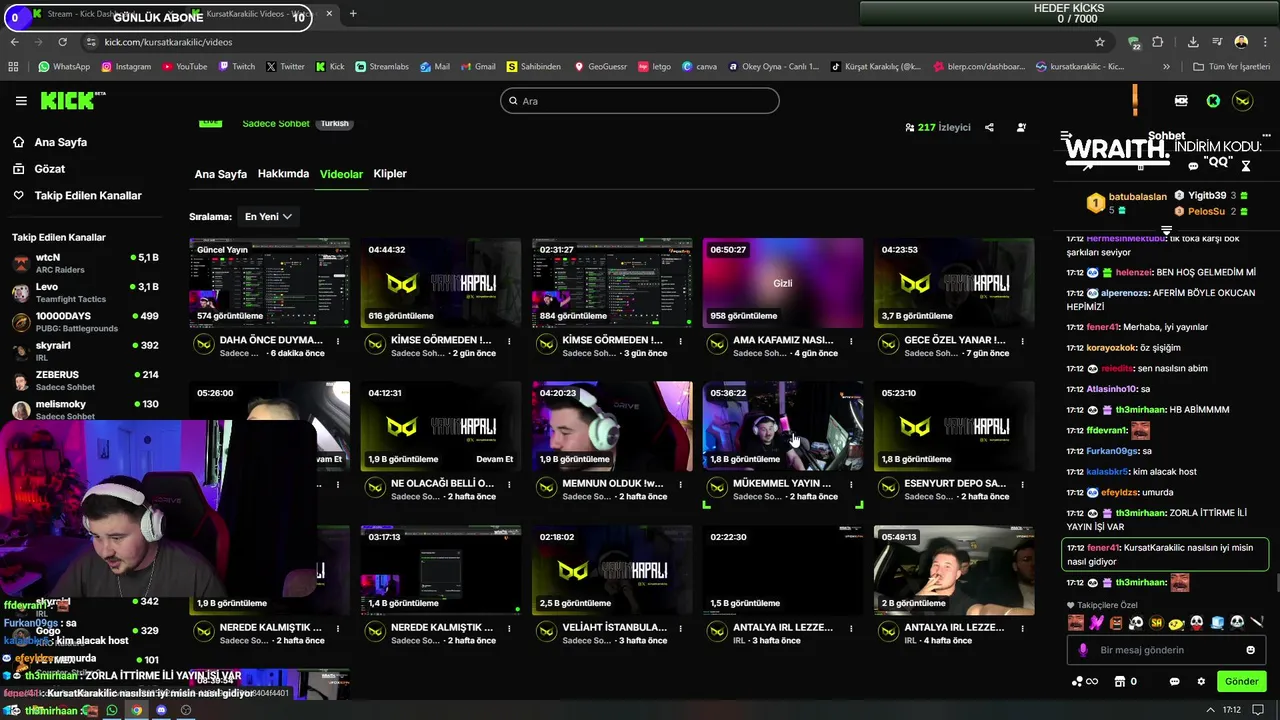Open a new browser tab with plus
Image resolution: width=1280 pixels, height=720 pixels.
[x=353, y=14]
